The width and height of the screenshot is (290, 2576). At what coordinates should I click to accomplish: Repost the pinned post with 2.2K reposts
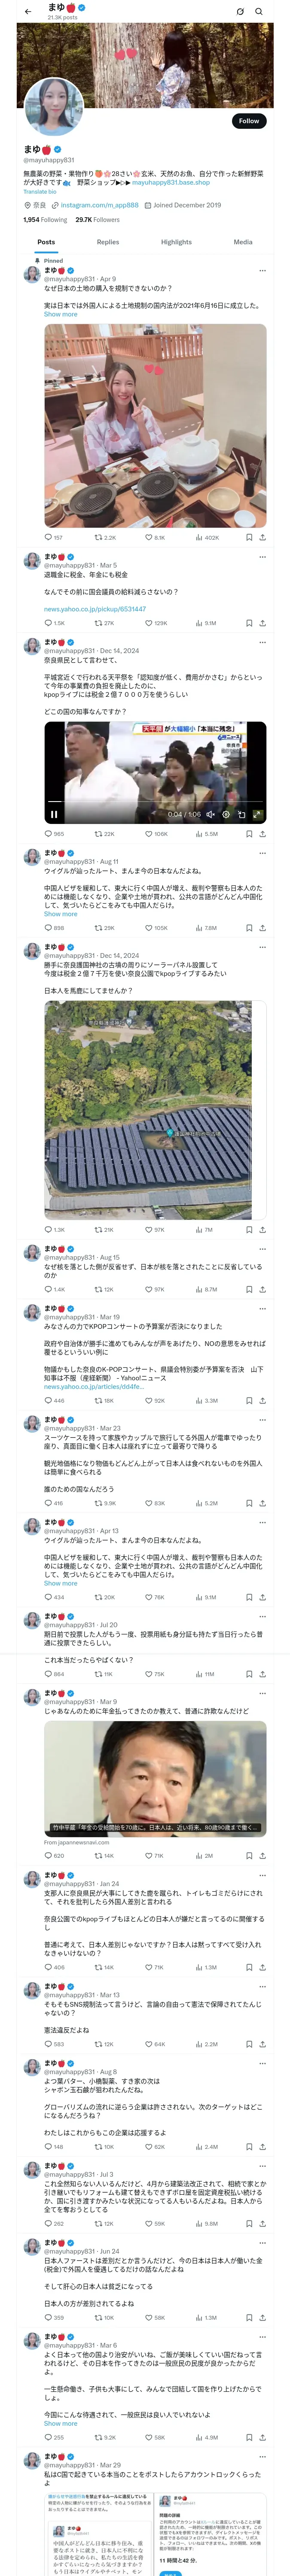(105, 537)
